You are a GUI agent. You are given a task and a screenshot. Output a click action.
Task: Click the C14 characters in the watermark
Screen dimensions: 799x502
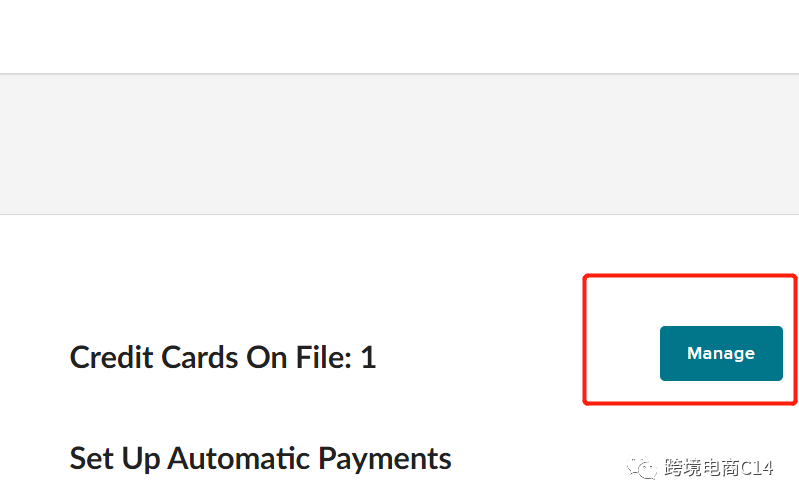757,468
